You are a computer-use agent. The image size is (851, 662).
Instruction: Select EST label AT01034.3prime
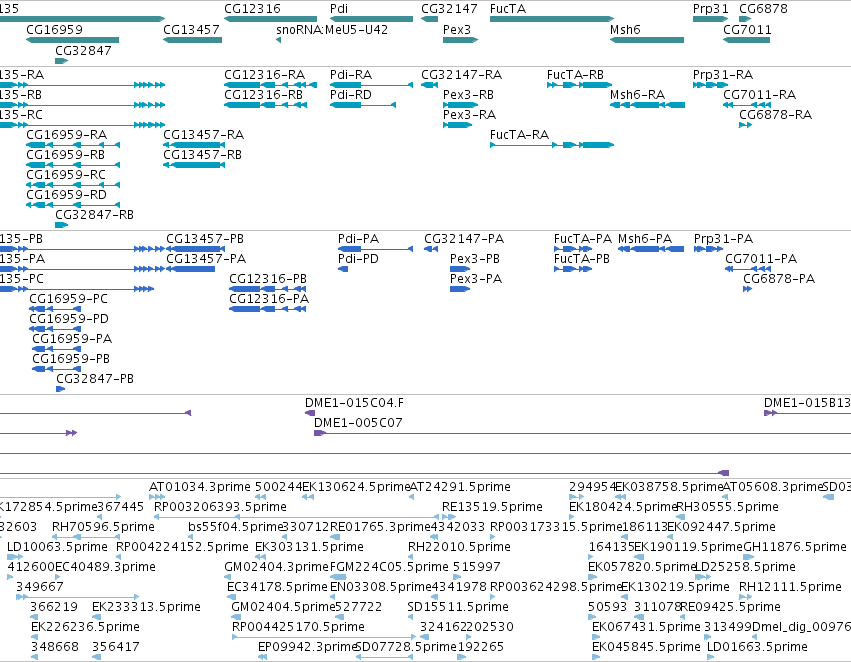[x=200, y=487]
